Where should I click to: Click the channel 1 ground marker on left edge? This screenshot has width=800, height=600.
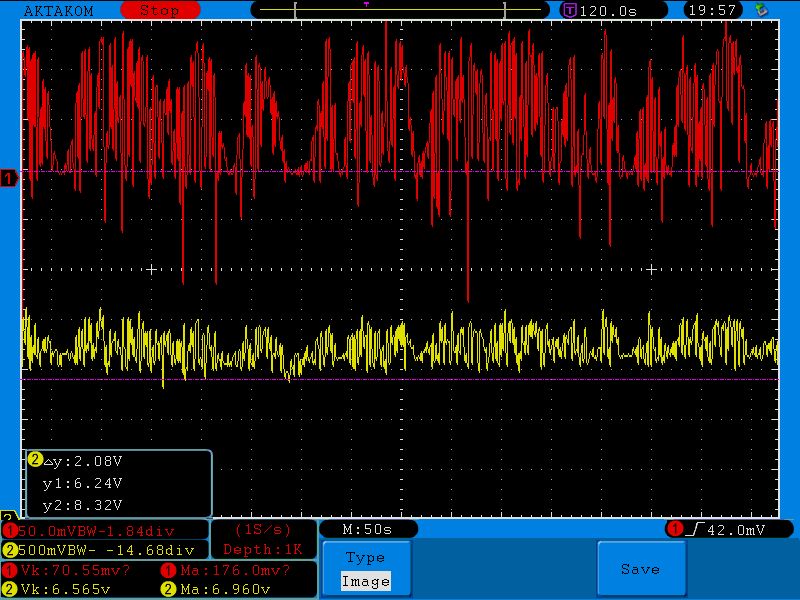9,179
